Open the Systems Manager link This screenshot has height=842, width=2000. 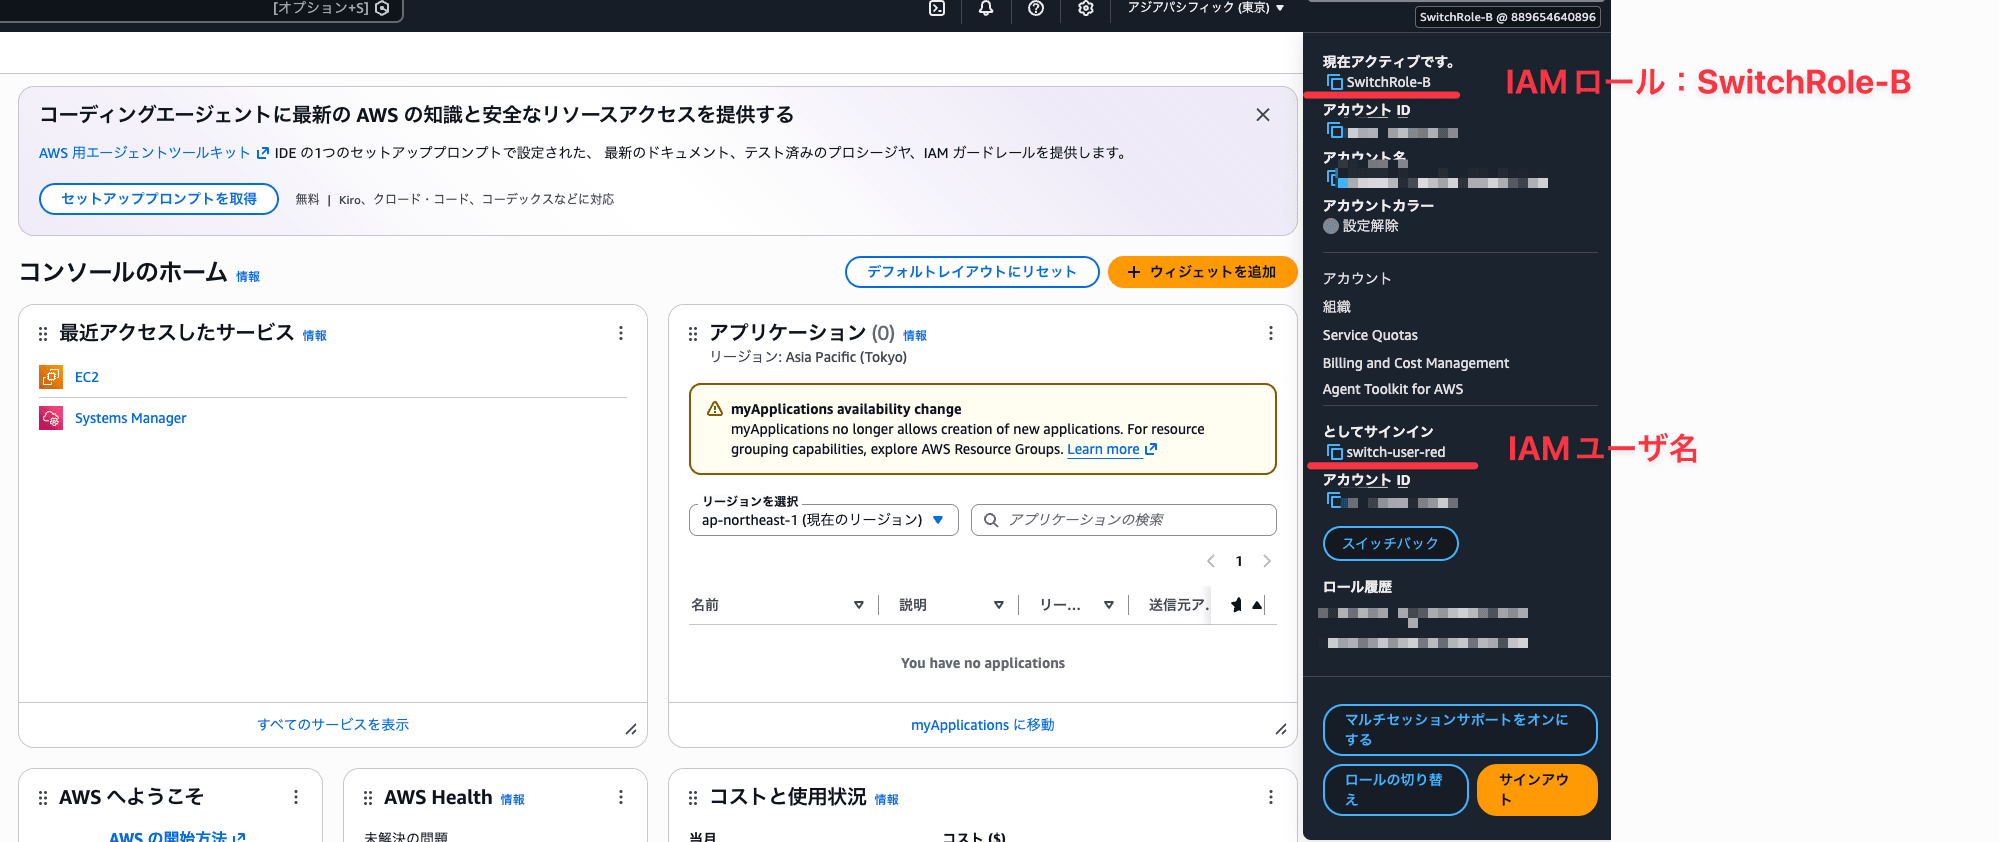click(x=131, y=418)
